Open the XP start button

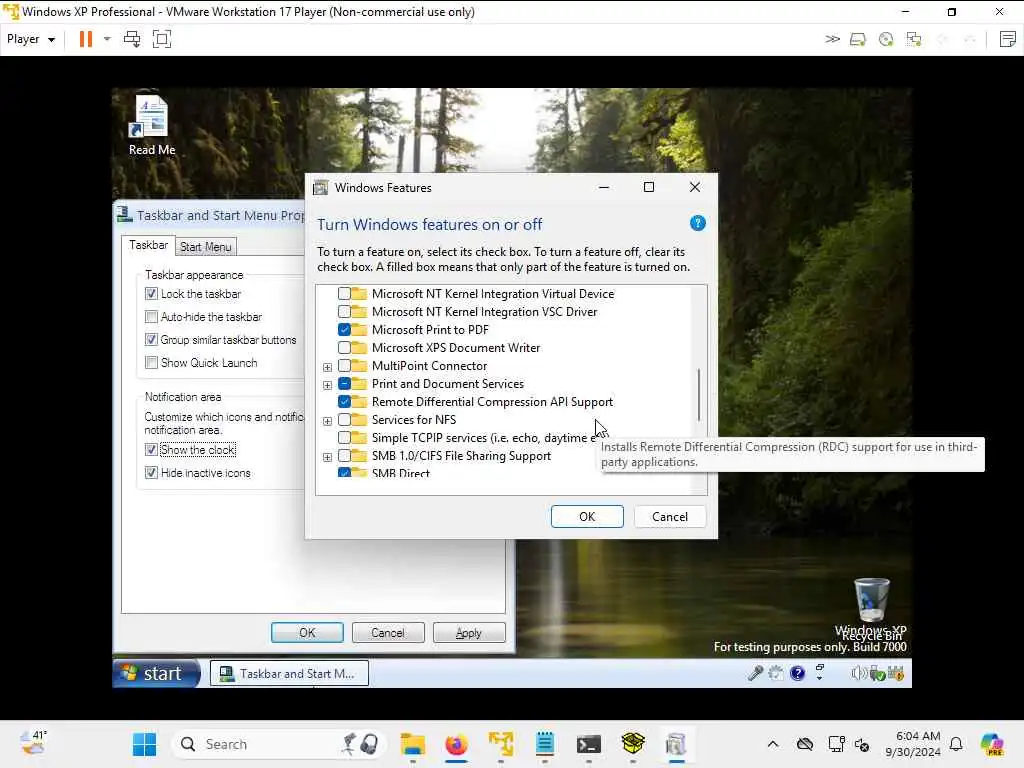[x=156, y=673]
